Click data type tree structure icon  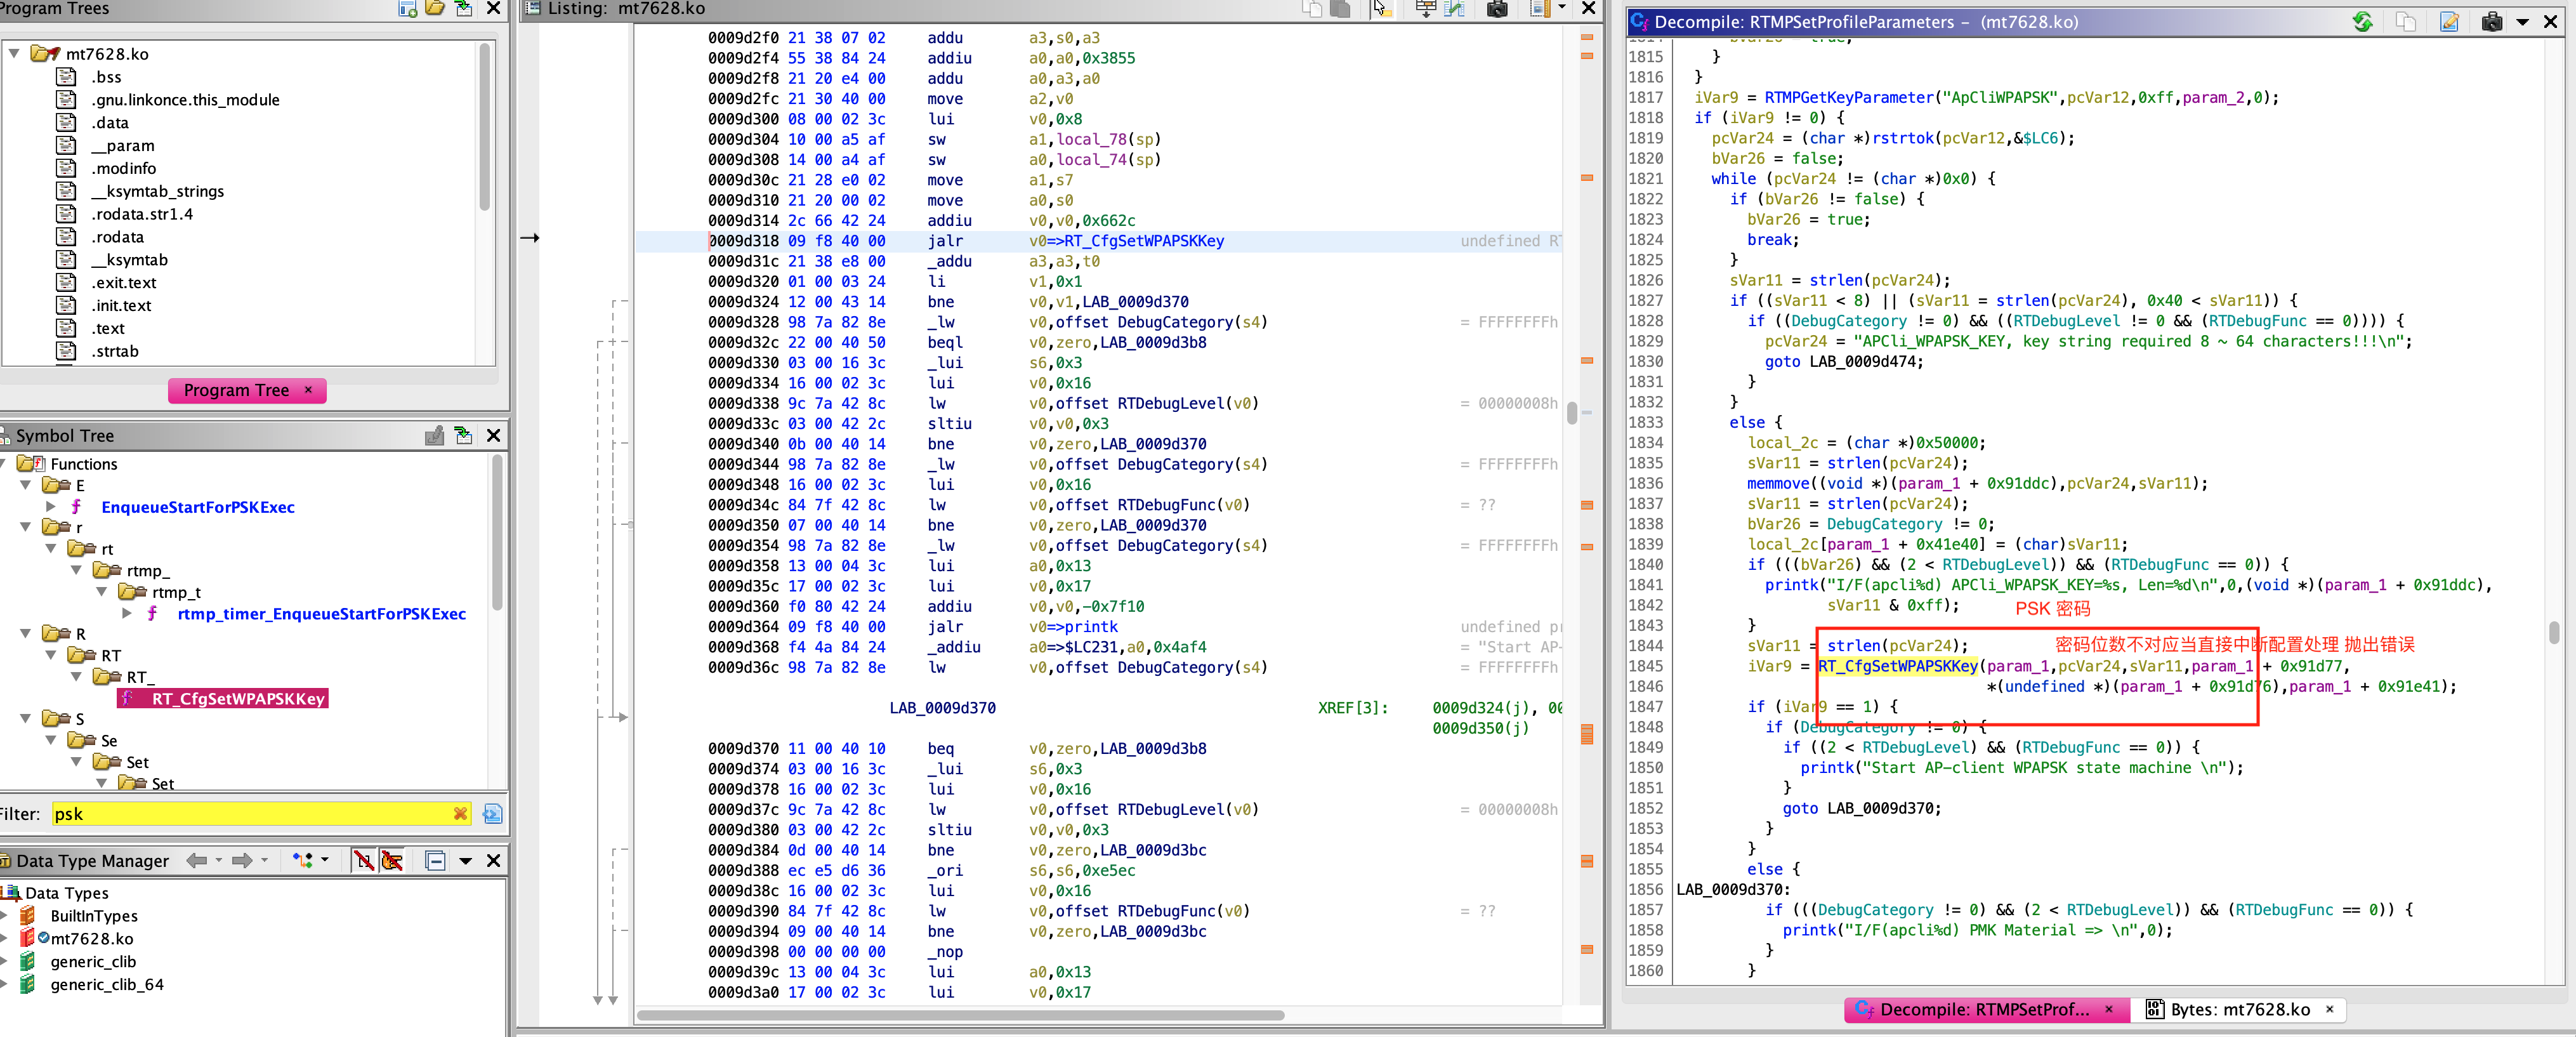[303, 860]
